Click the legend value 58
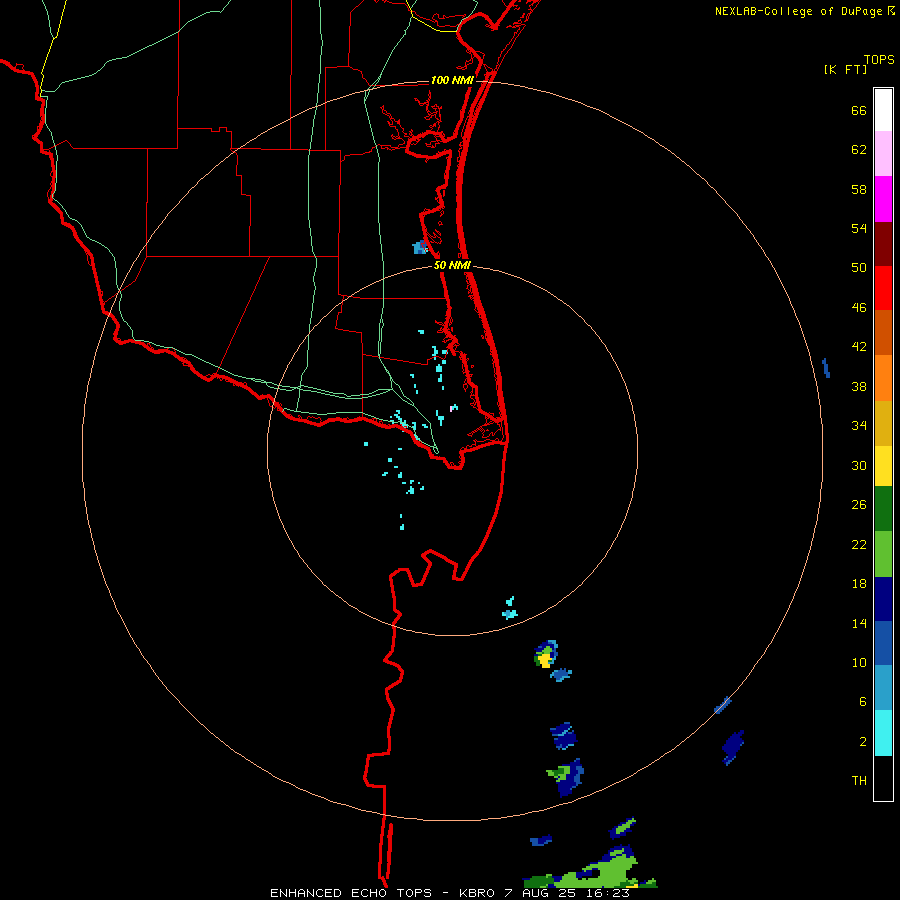The height and width of the screenshot is (900, 900). [x=859, y=189]
